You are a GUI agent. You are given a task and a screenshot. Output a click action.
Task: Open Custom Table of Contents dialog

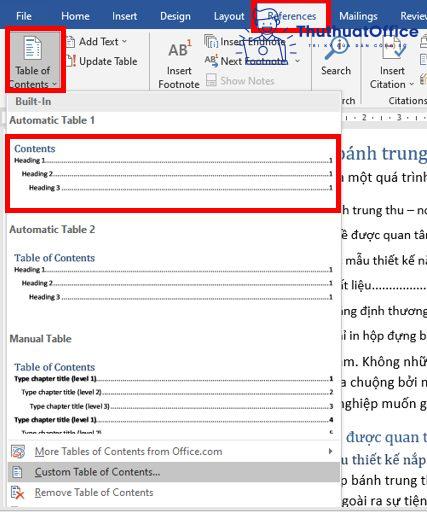tap(173, 472)
